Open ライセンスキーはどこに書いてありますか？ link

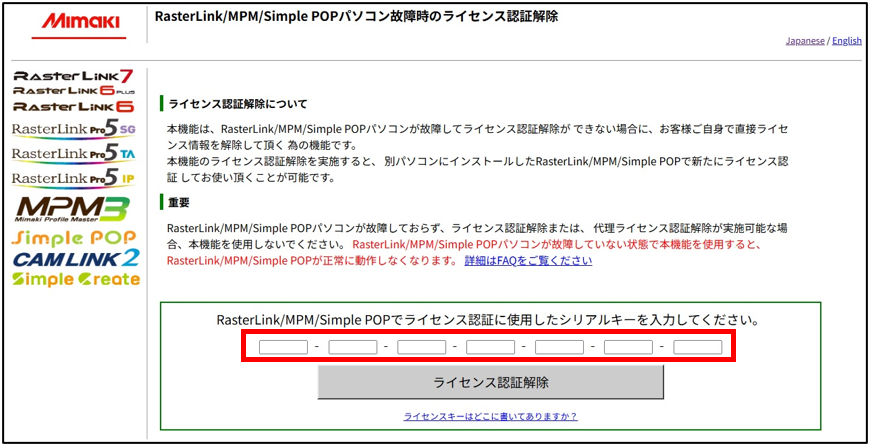pos(490,416)
